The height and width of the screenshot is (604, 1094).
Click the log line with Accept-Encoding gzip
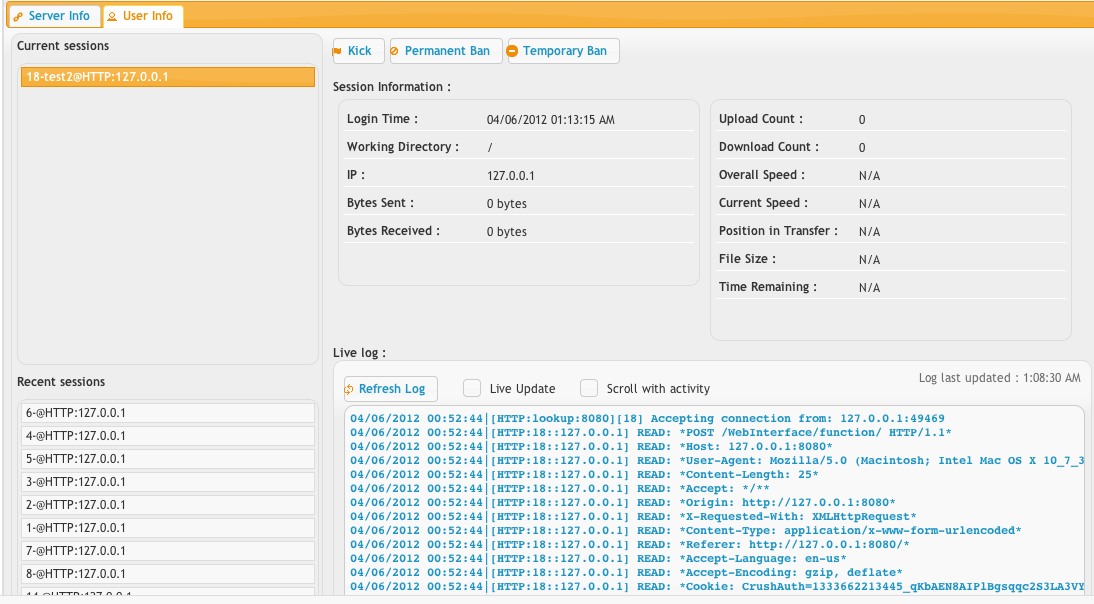tap(626, 572)
